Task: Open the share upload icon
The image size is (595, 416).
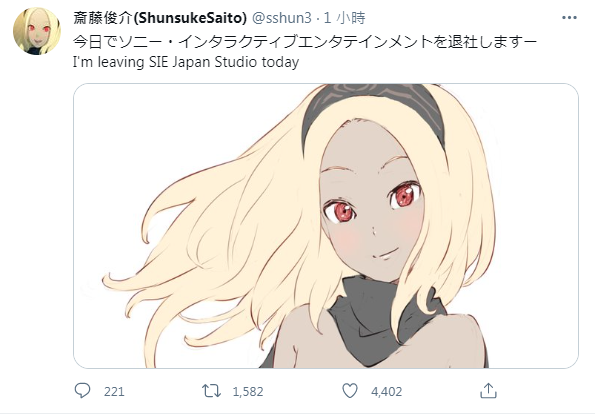Action: [x=488, y=391]
